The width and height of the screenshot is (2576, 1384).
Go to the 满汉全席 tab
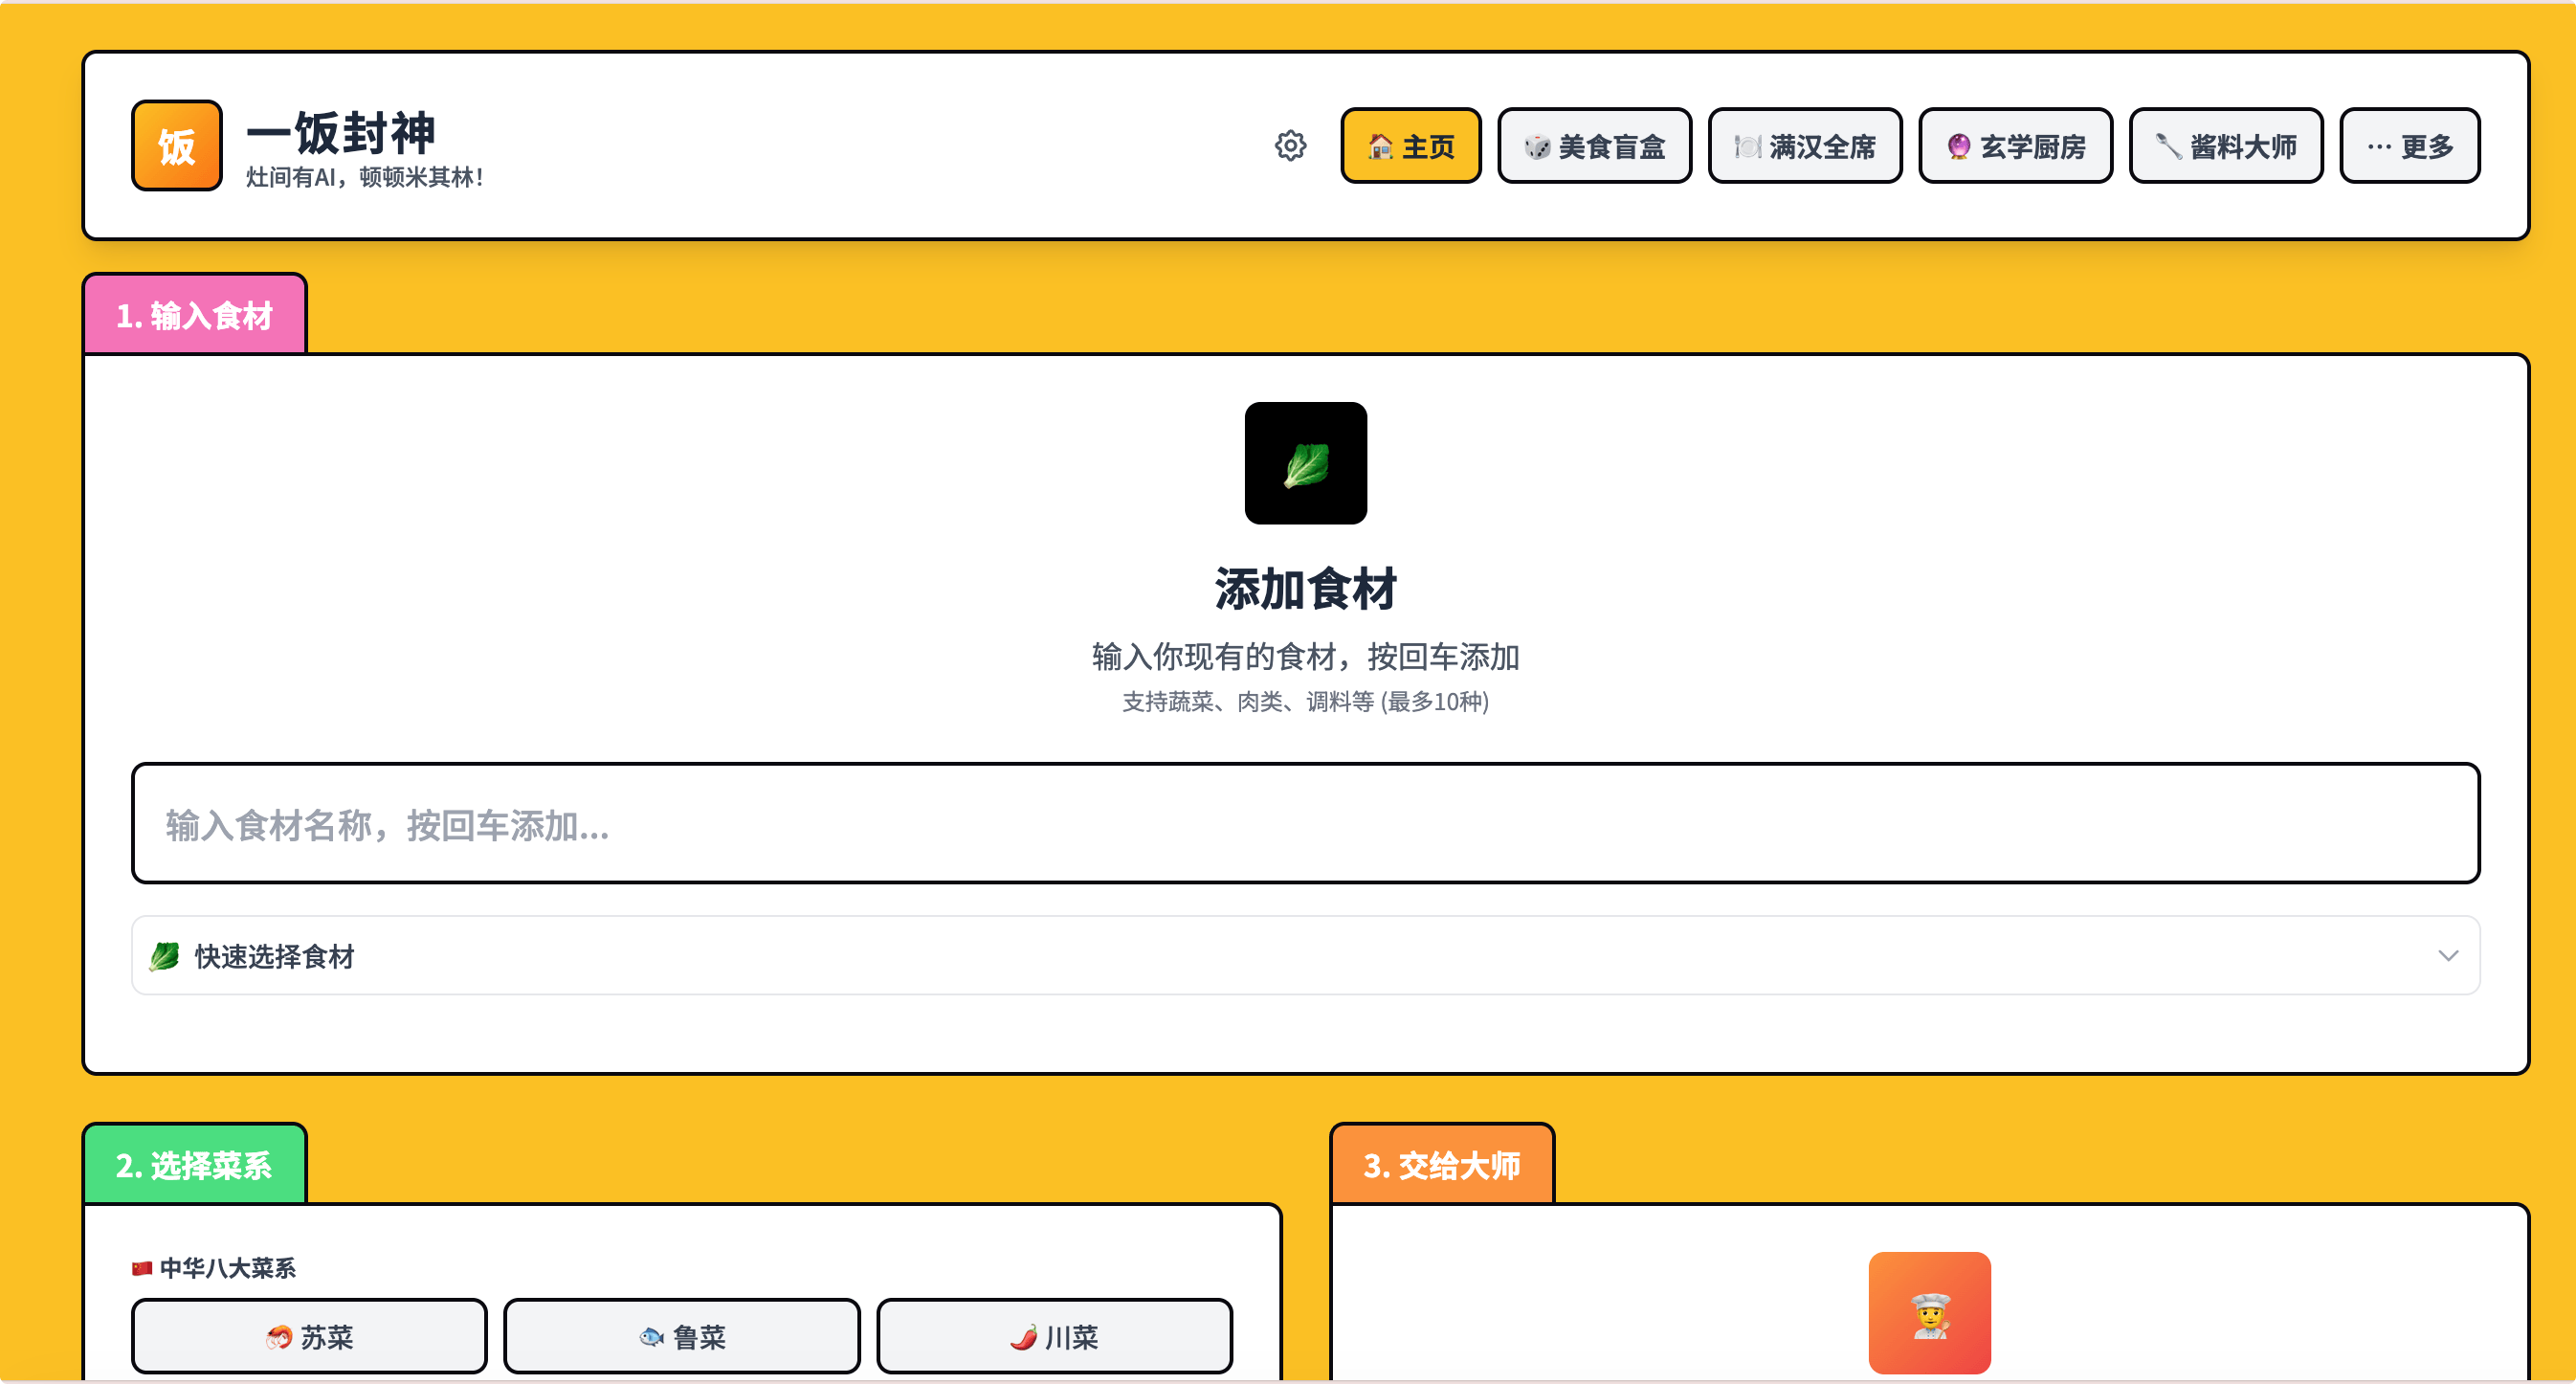click(x=1804, y=147)
